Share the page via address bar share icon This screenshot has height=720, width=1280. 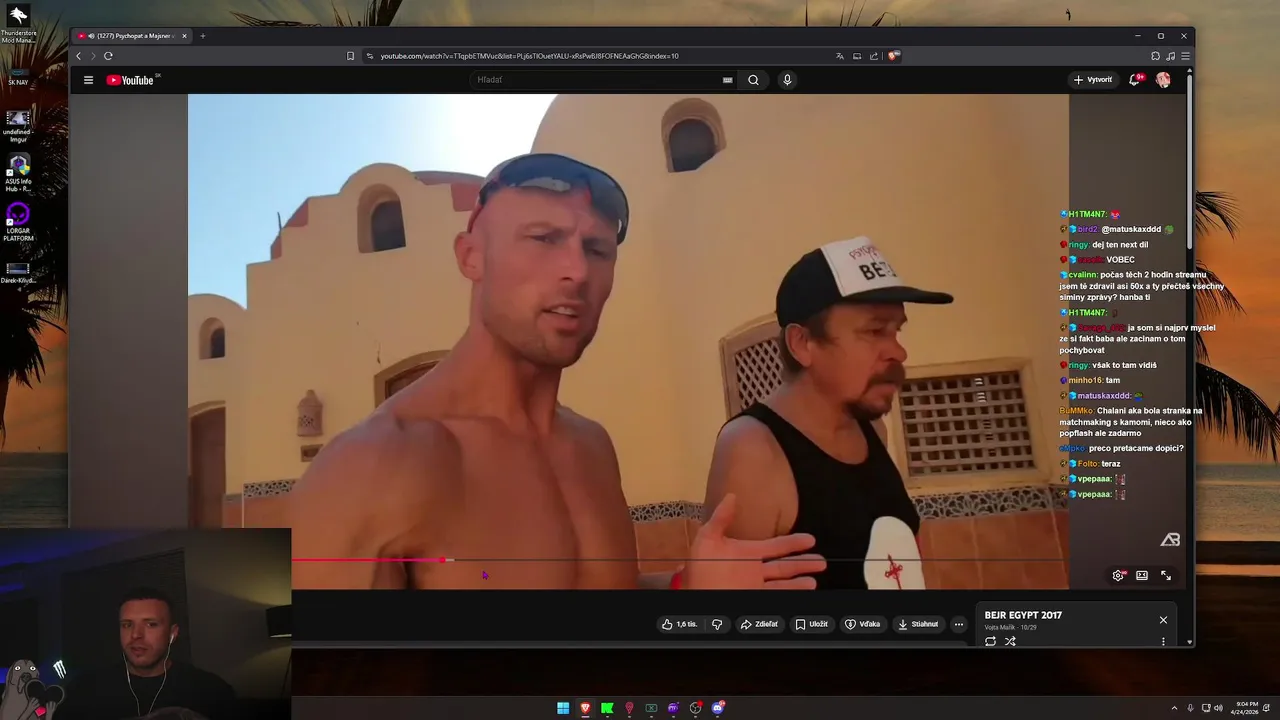pyautogui.click(x=874, y=56)
